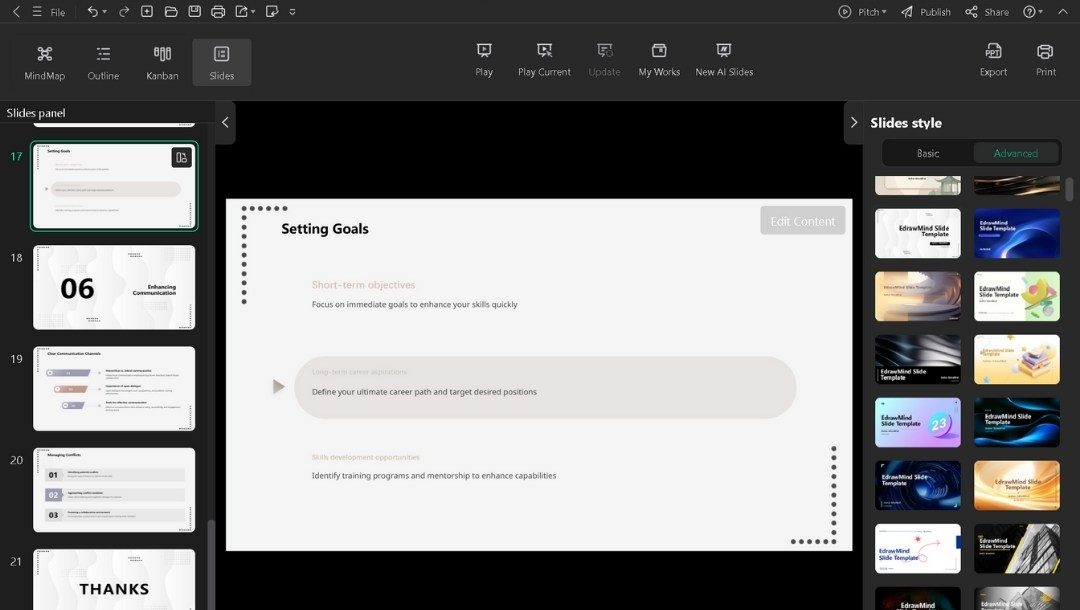This screenshot has height=610, width=1080.
Task: Click the Edit Content button
Action: point(802,220)
